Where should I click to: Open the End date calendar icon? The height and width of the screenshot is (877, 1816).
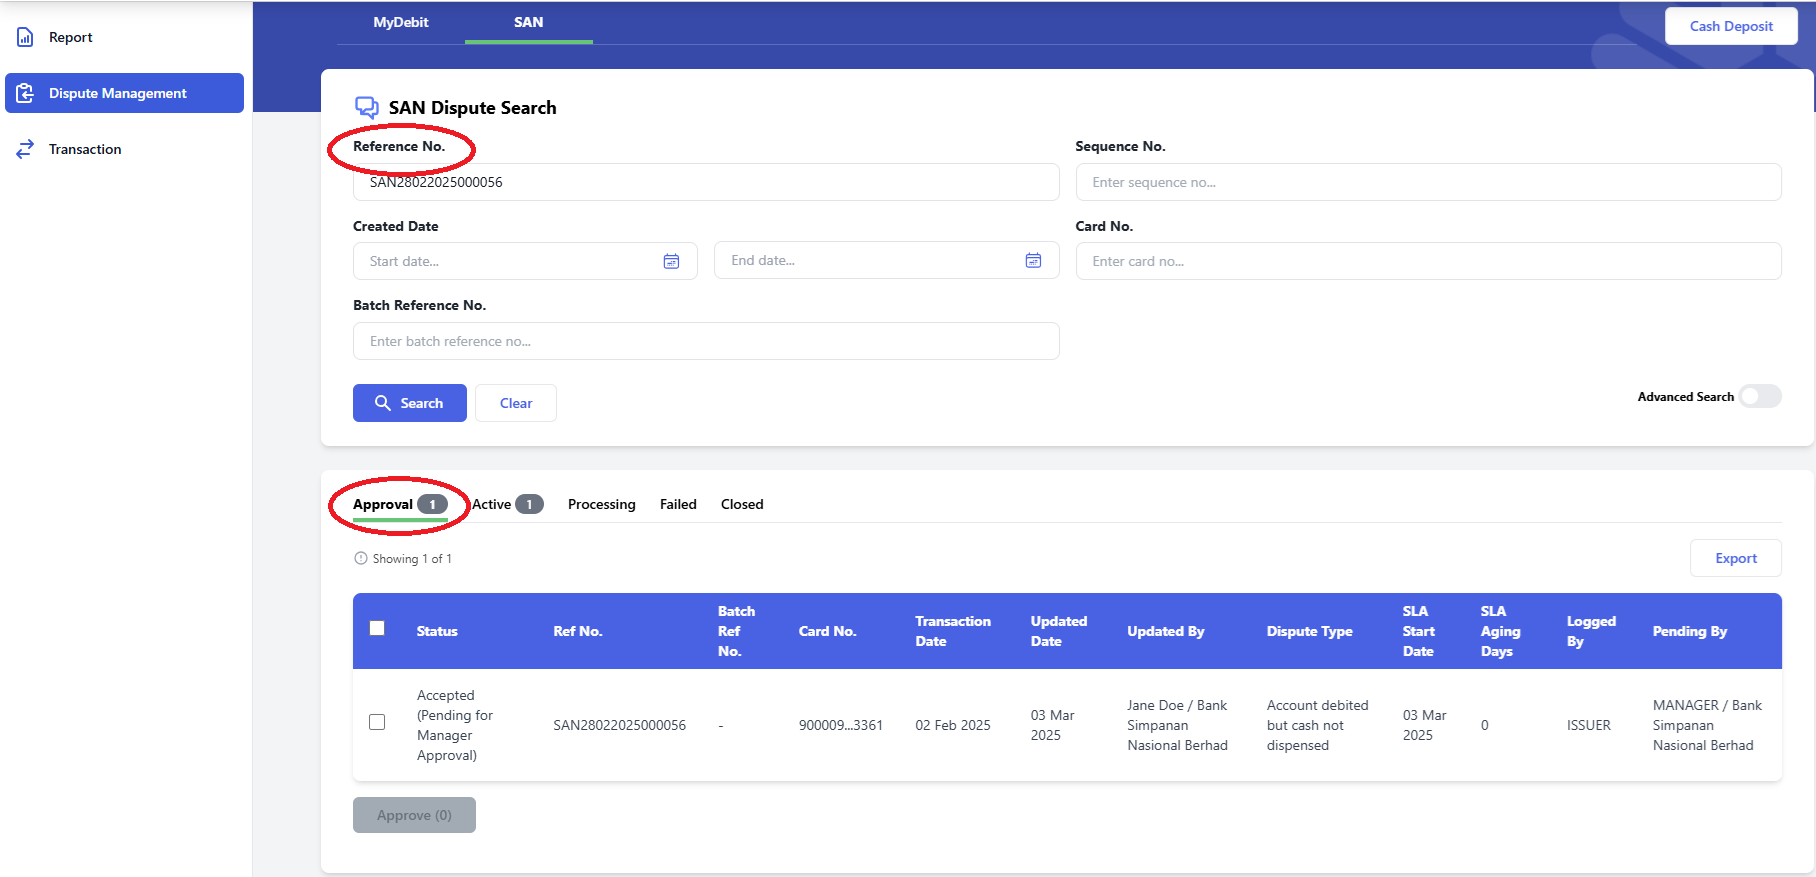coord(1033,260)
